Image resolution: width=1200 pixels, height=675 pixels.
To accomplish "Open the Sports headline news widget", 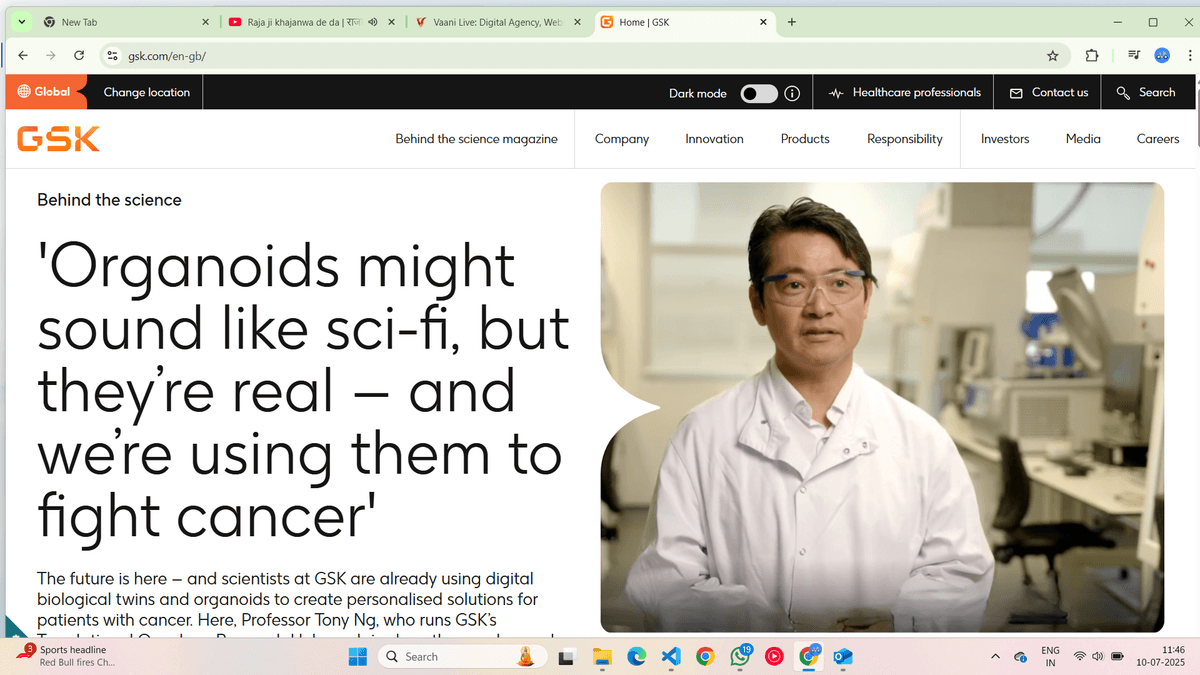I will (66, 656).
